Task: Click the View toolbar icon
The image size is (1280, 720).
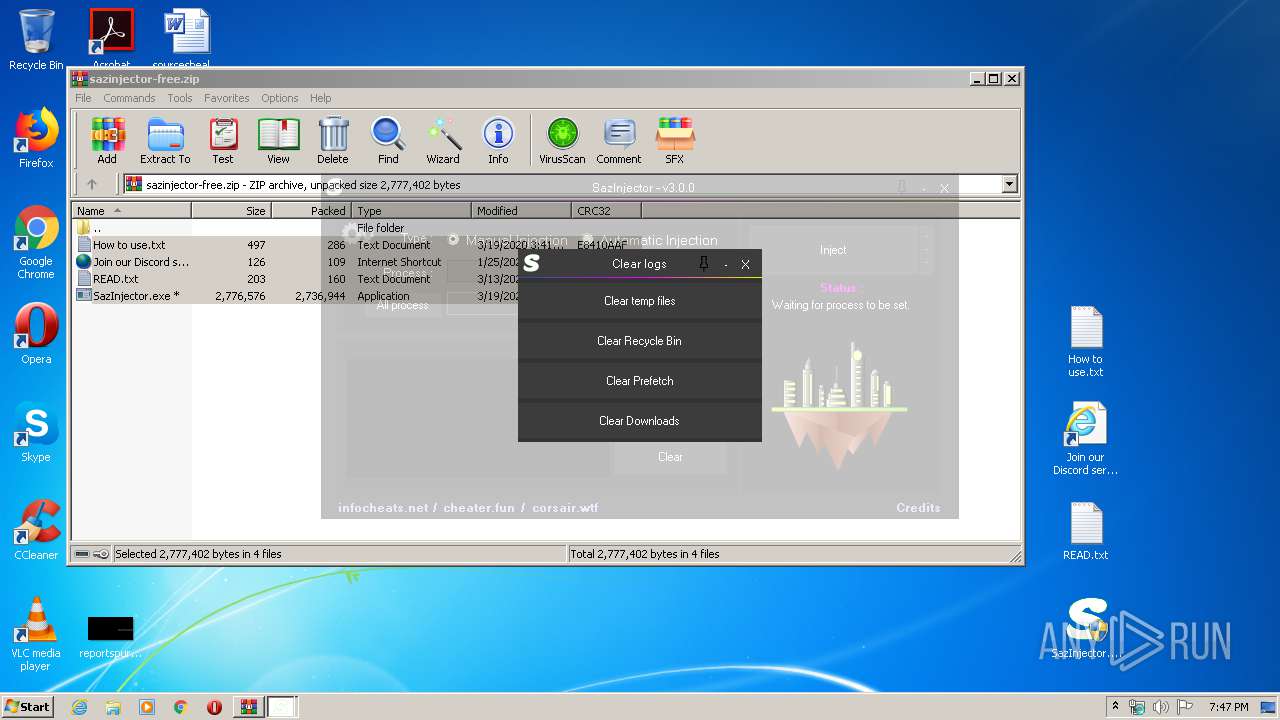Action: pyautogui.click(x=278, y=140)
